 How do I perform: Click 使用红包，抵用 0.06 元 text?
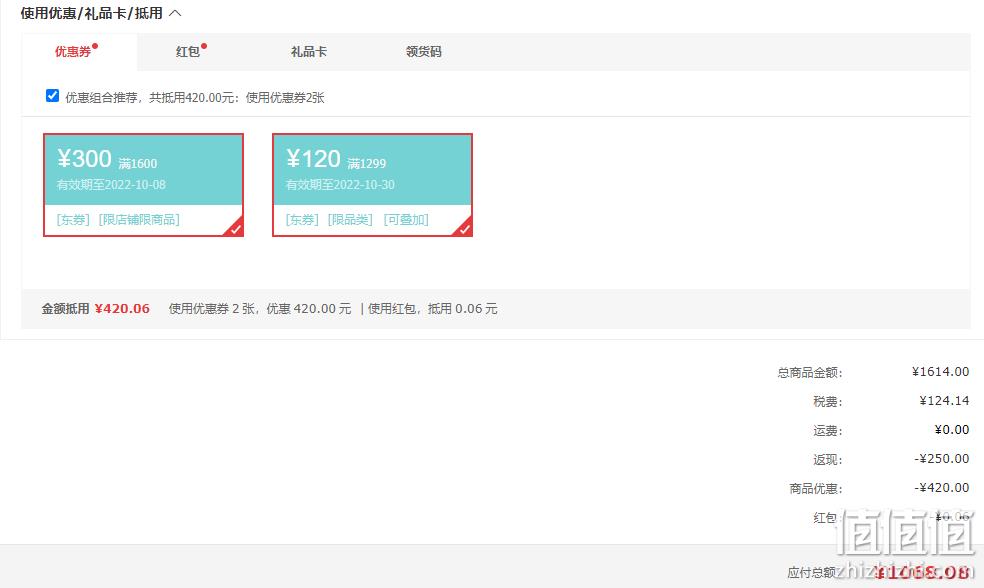[432, 309]
